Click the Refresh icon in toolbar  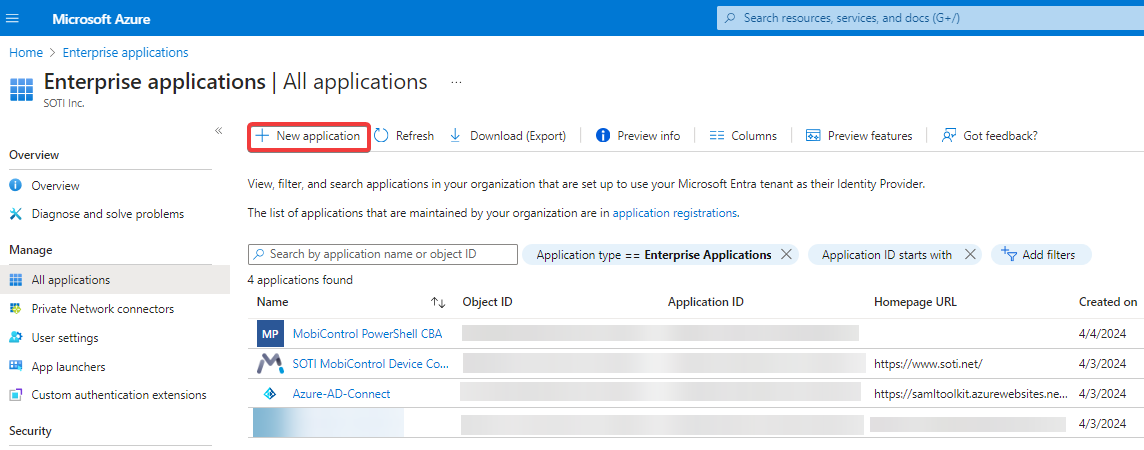tap(381, 136)
